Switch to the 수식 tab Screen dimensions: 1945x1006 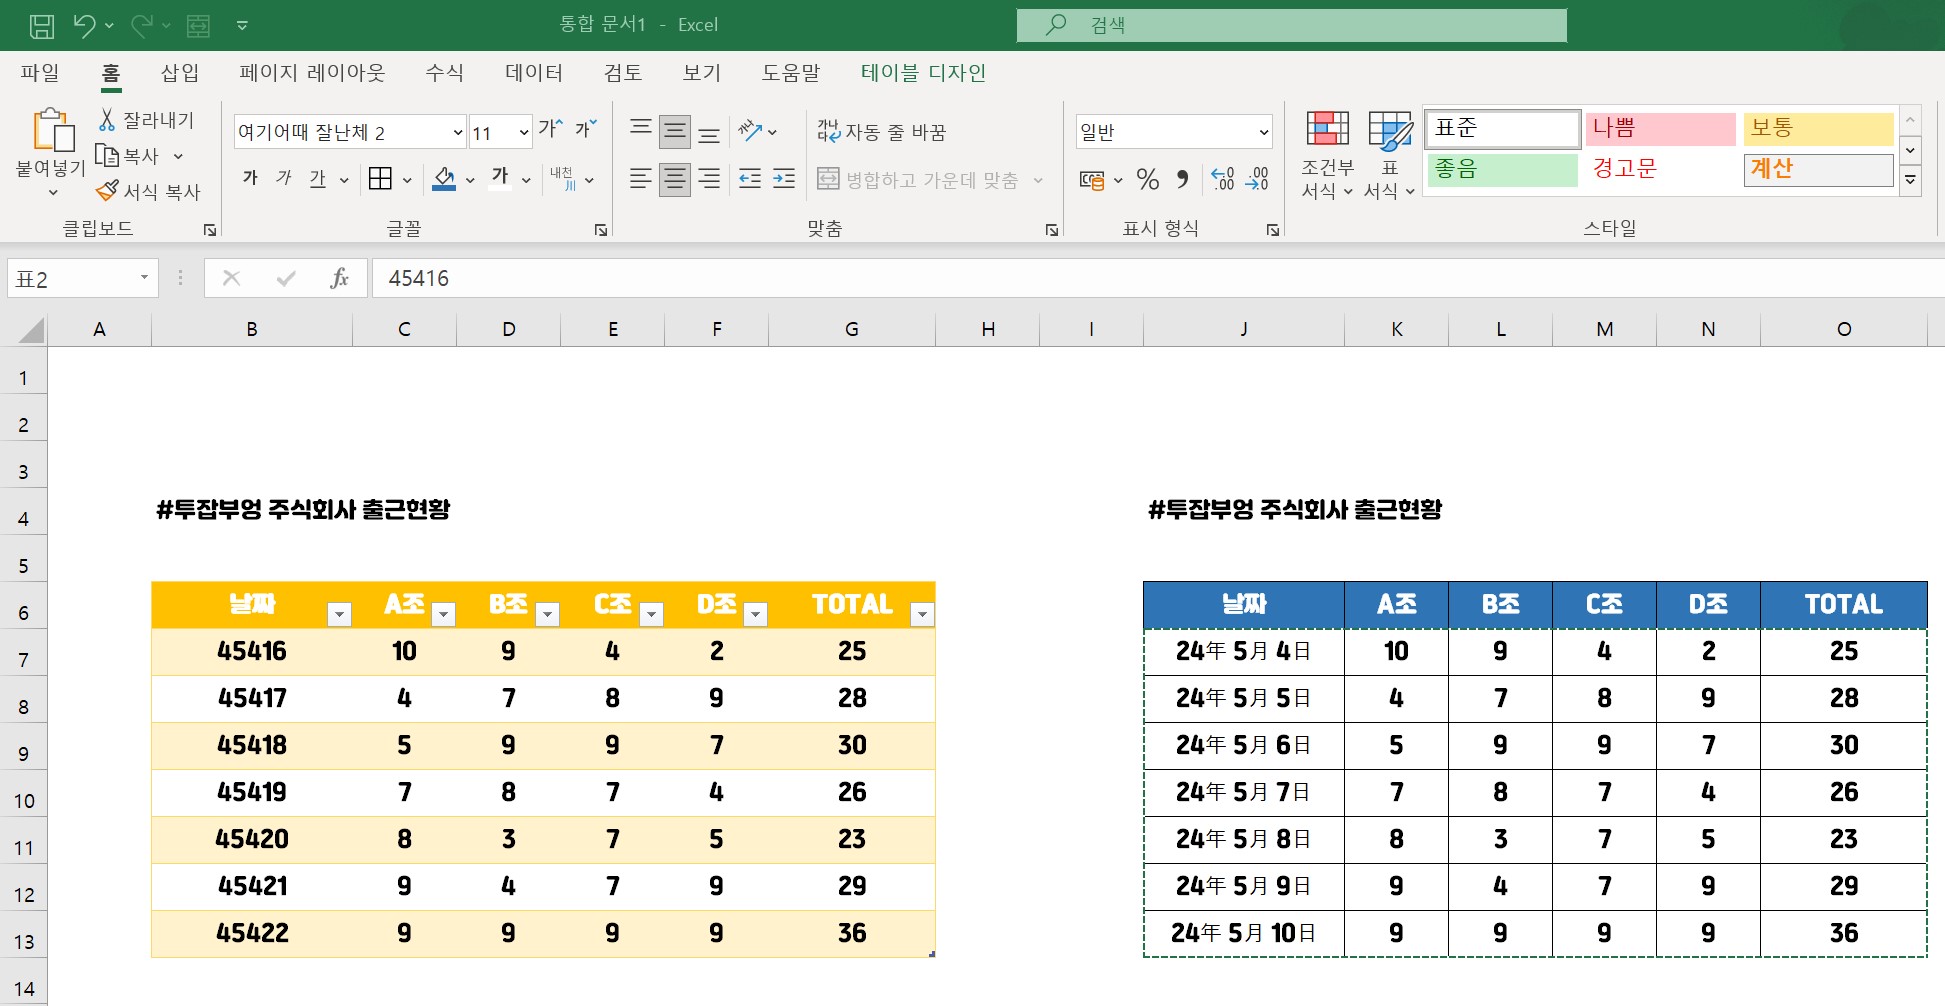tap(444, 72)
